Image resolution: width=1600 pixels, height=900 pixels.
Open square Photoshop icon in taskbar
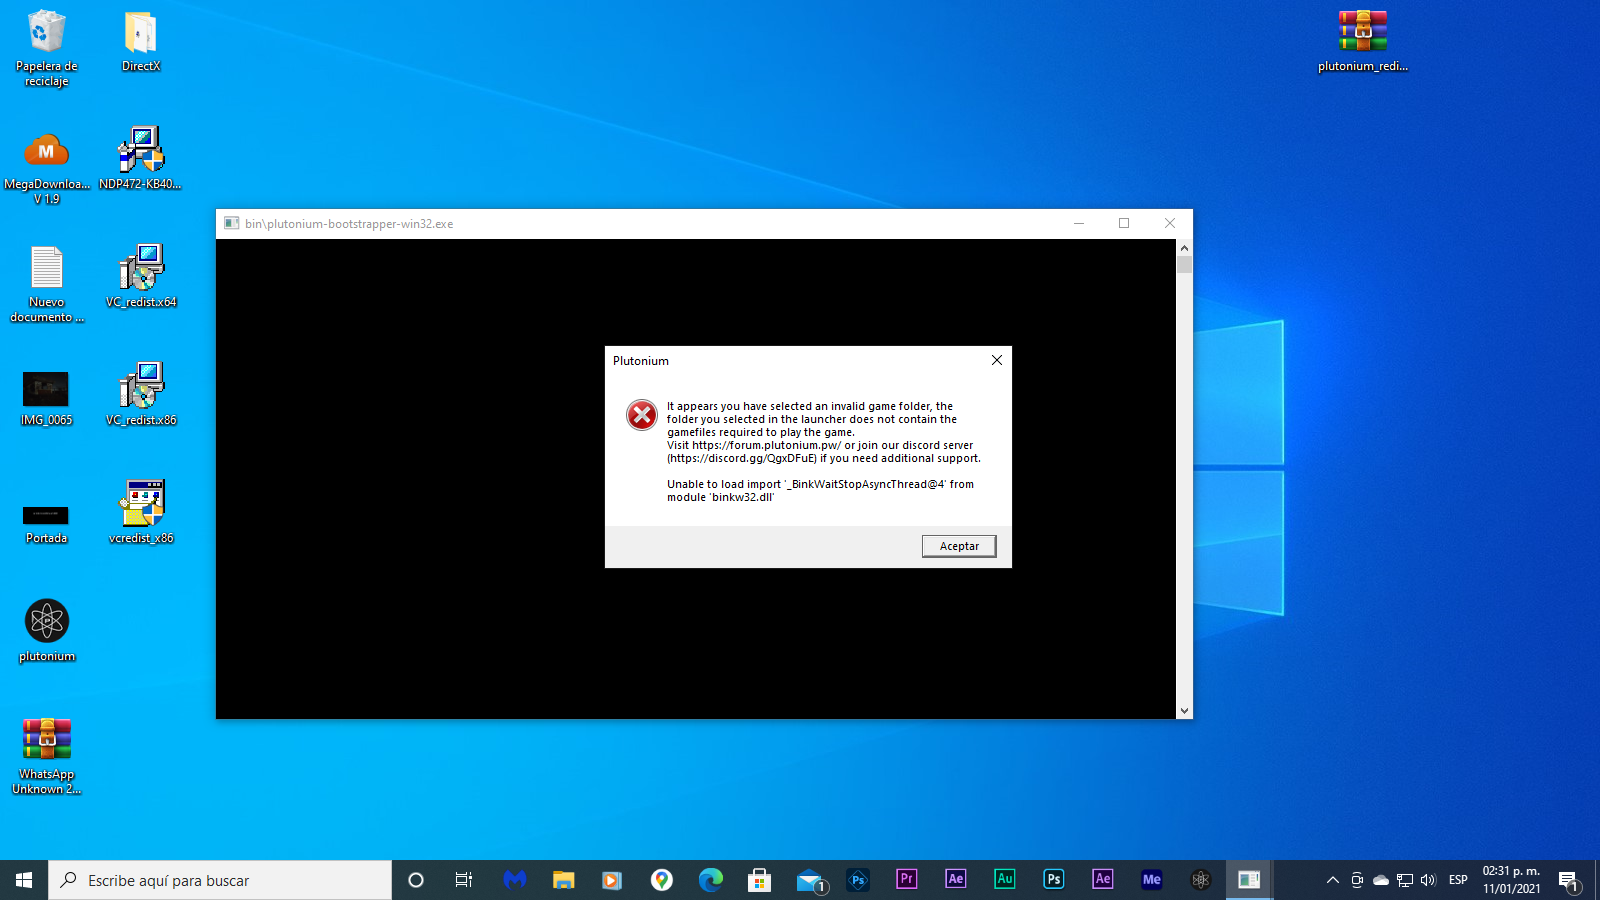pyautogui.click(x=1053, y=880)
